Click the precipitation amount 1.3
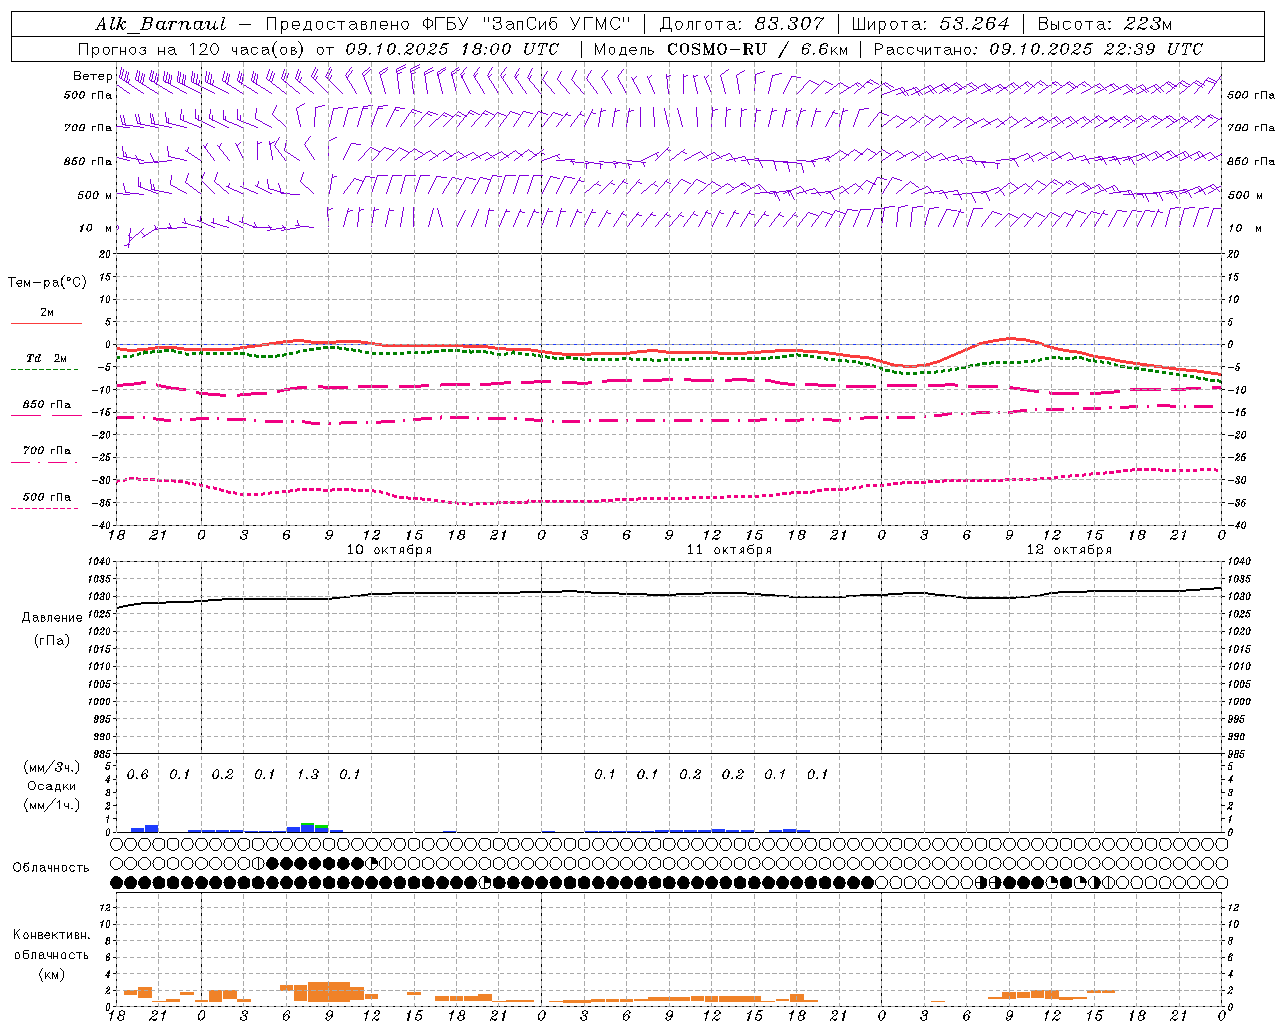This screenshot has height=1024, width=1280. pos(308,775)
